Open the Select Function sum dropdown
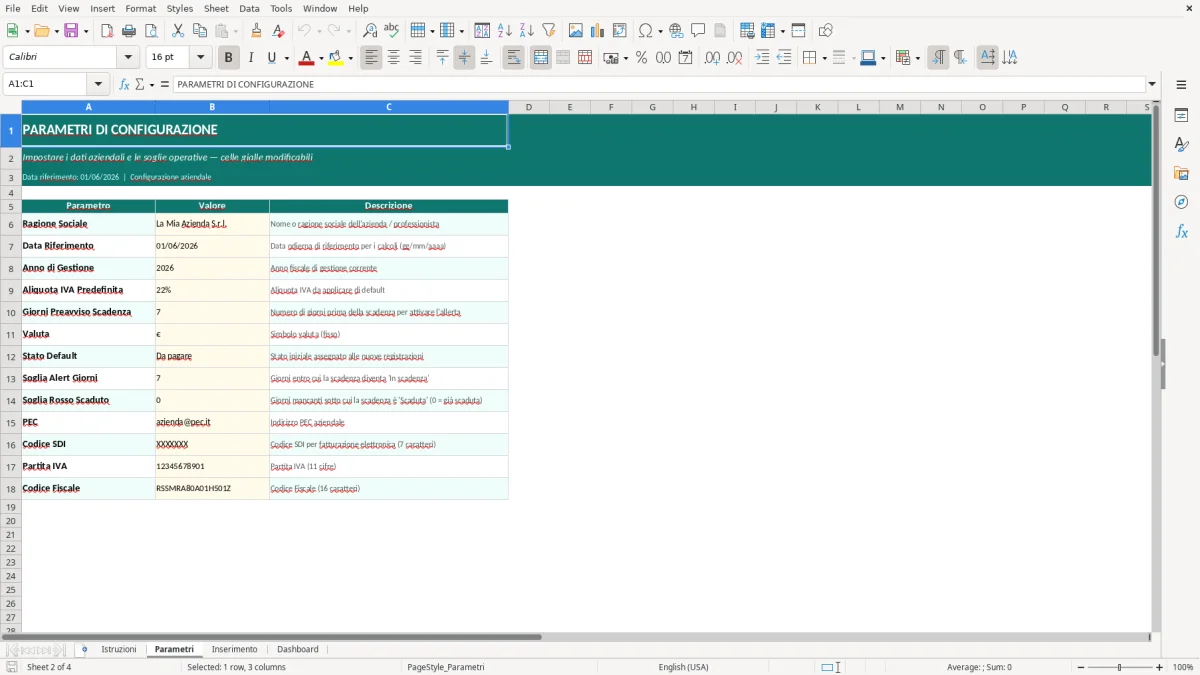The width and height of the screenshot is (1200, 675). 152,84
